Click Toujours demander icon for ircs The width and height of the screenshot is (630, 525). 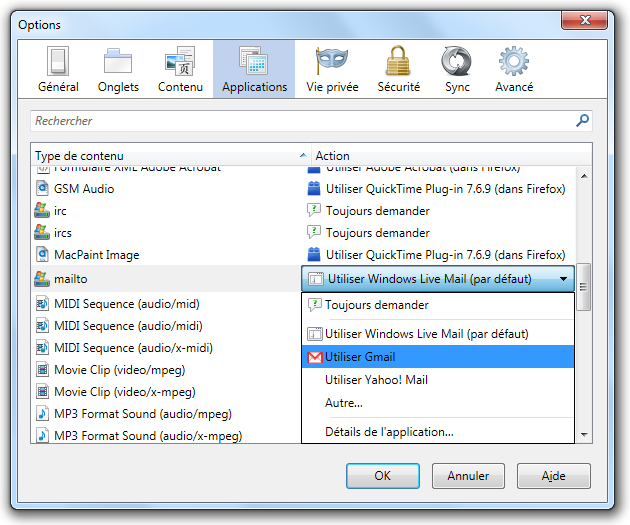(314, 232)
